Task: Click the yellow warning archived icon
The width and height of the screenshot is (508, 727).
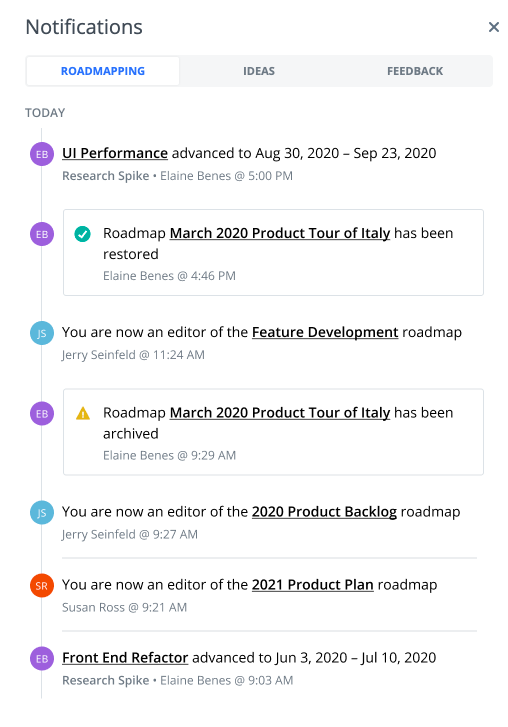Action: point(83,413)
